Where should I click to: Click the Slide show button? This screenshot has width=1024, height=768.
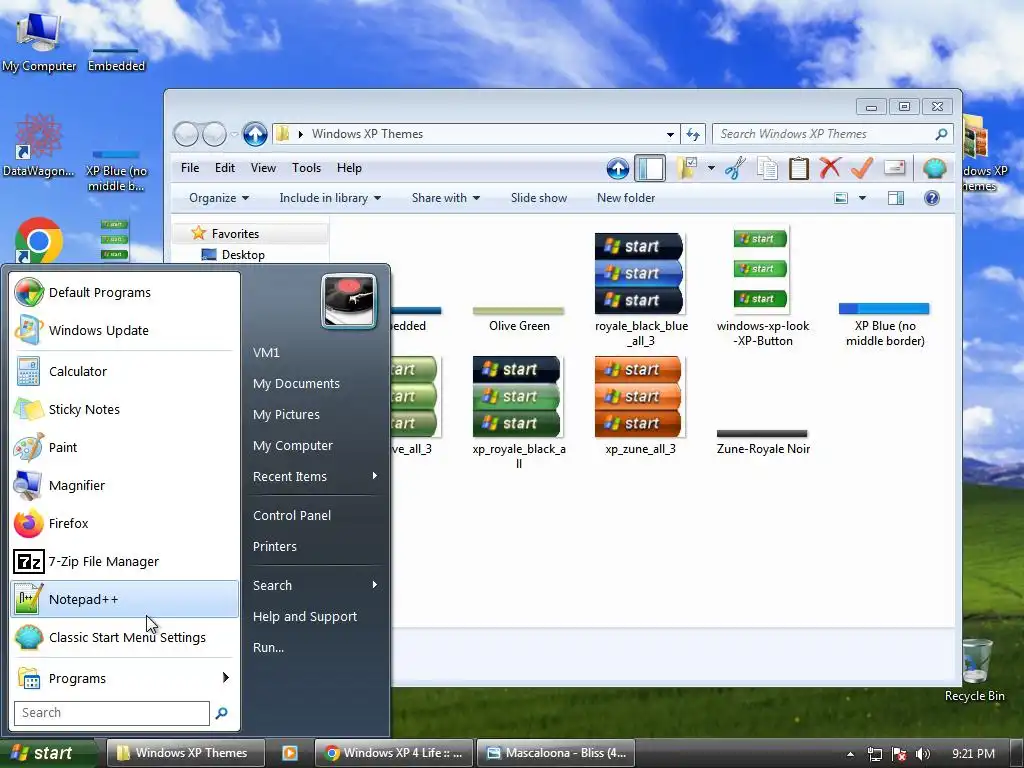539,198
